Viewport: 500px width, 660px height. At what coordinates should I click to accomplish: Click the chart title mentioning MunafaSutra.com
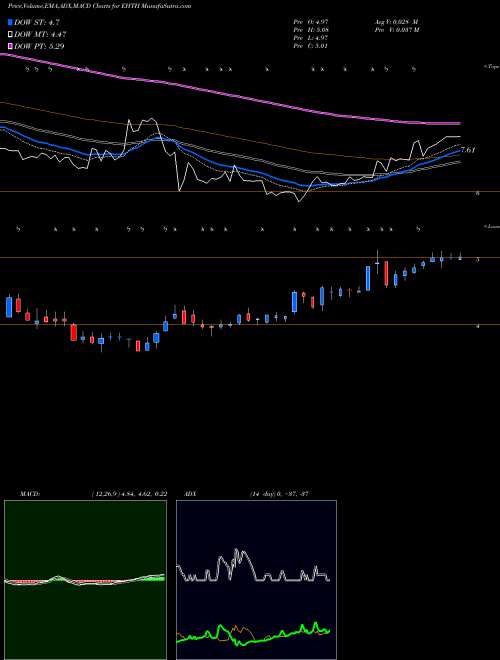tap(99, 6)
